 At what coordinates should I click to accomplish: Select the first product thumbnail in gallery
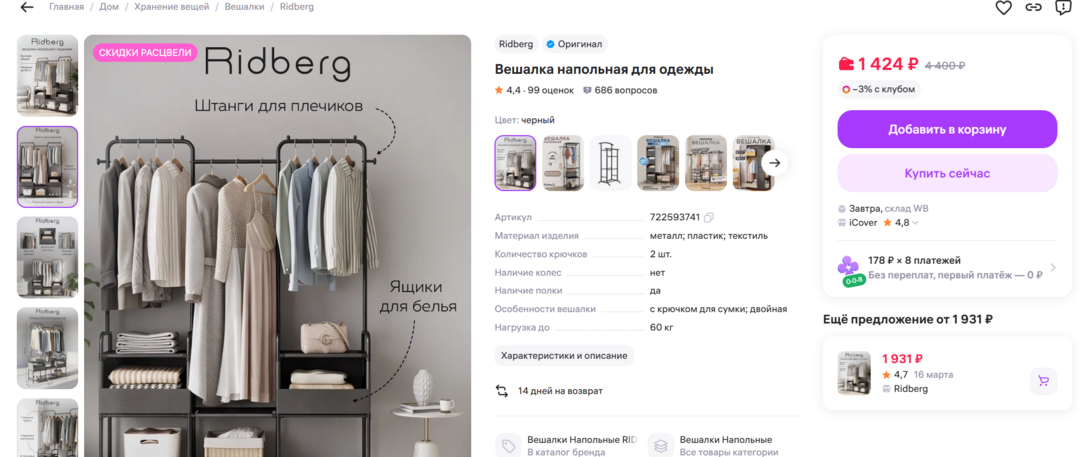47,75
